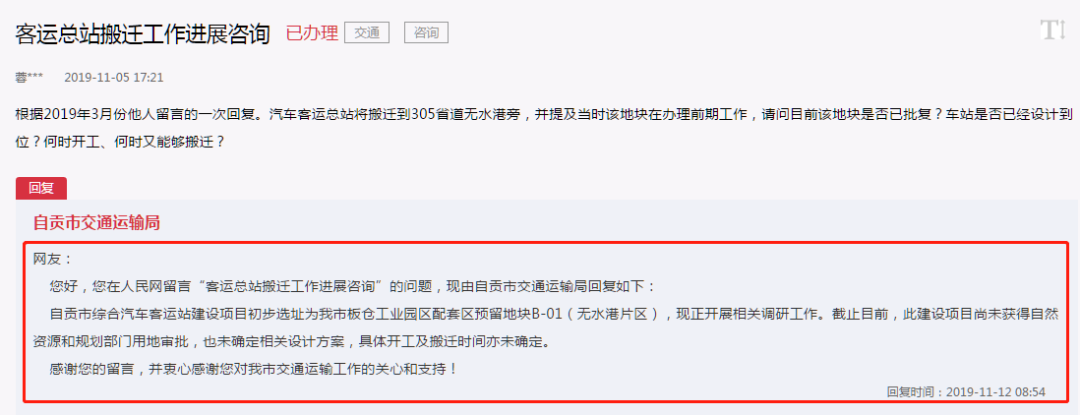The height and width of the screenshot is (415, 1080).
Task: Click the 已办理 status label
Action: pos(312,33)
